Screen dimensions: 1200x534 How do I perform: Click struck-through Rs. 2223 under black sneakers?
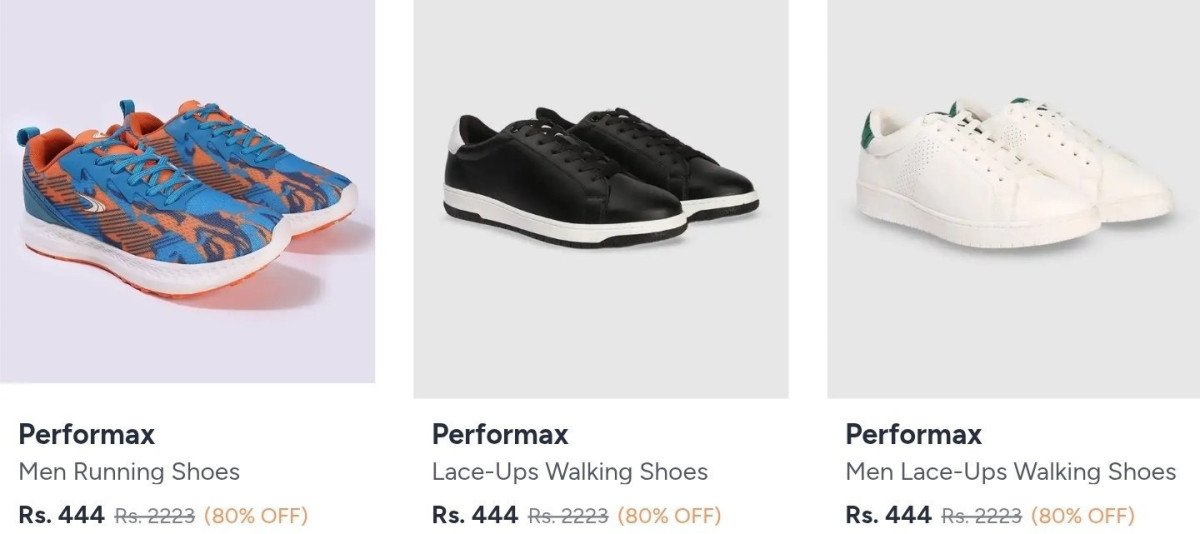click(x=568, y=517)
